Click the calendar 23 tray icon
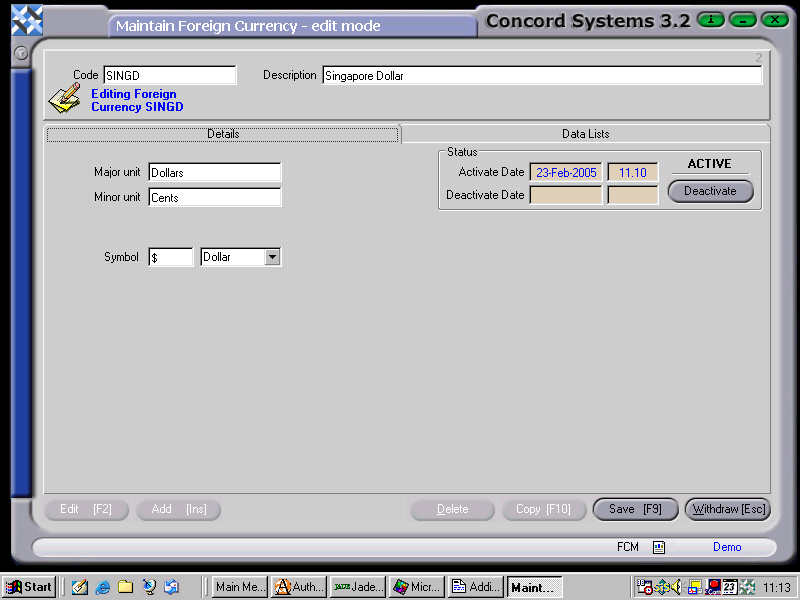Screen dimensions: 800x600 pyautogui.click(x=729, y=587)
